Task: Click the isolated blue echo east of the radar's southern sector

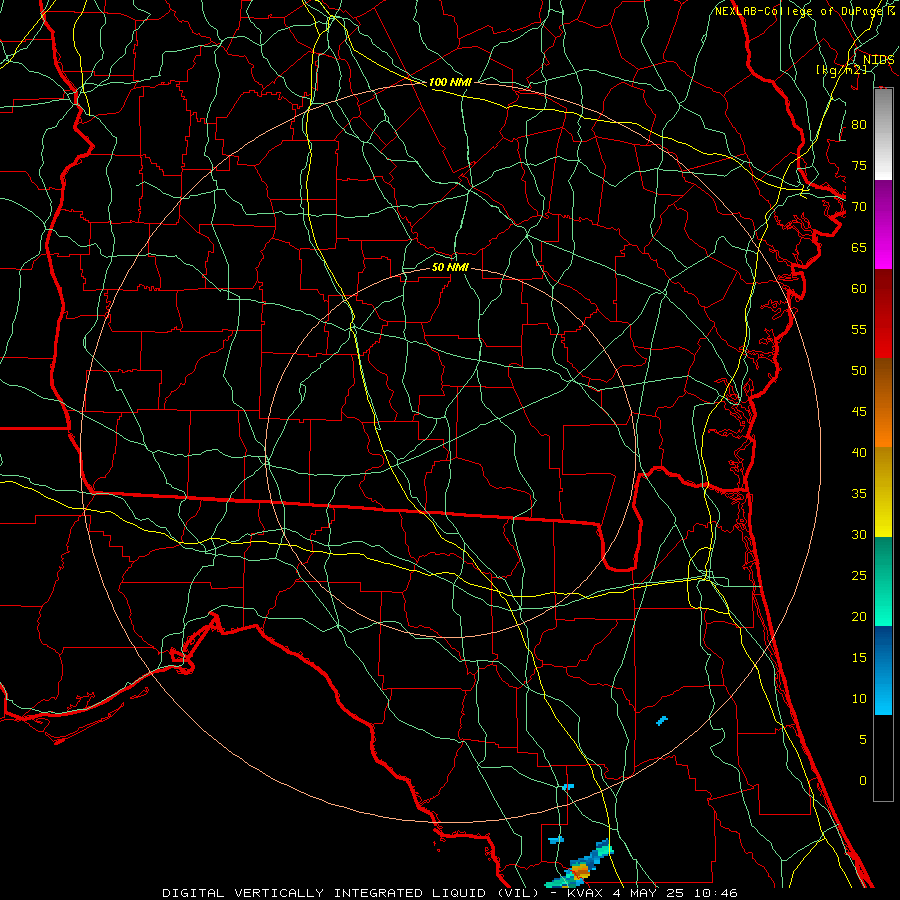Action: [662, 720]
